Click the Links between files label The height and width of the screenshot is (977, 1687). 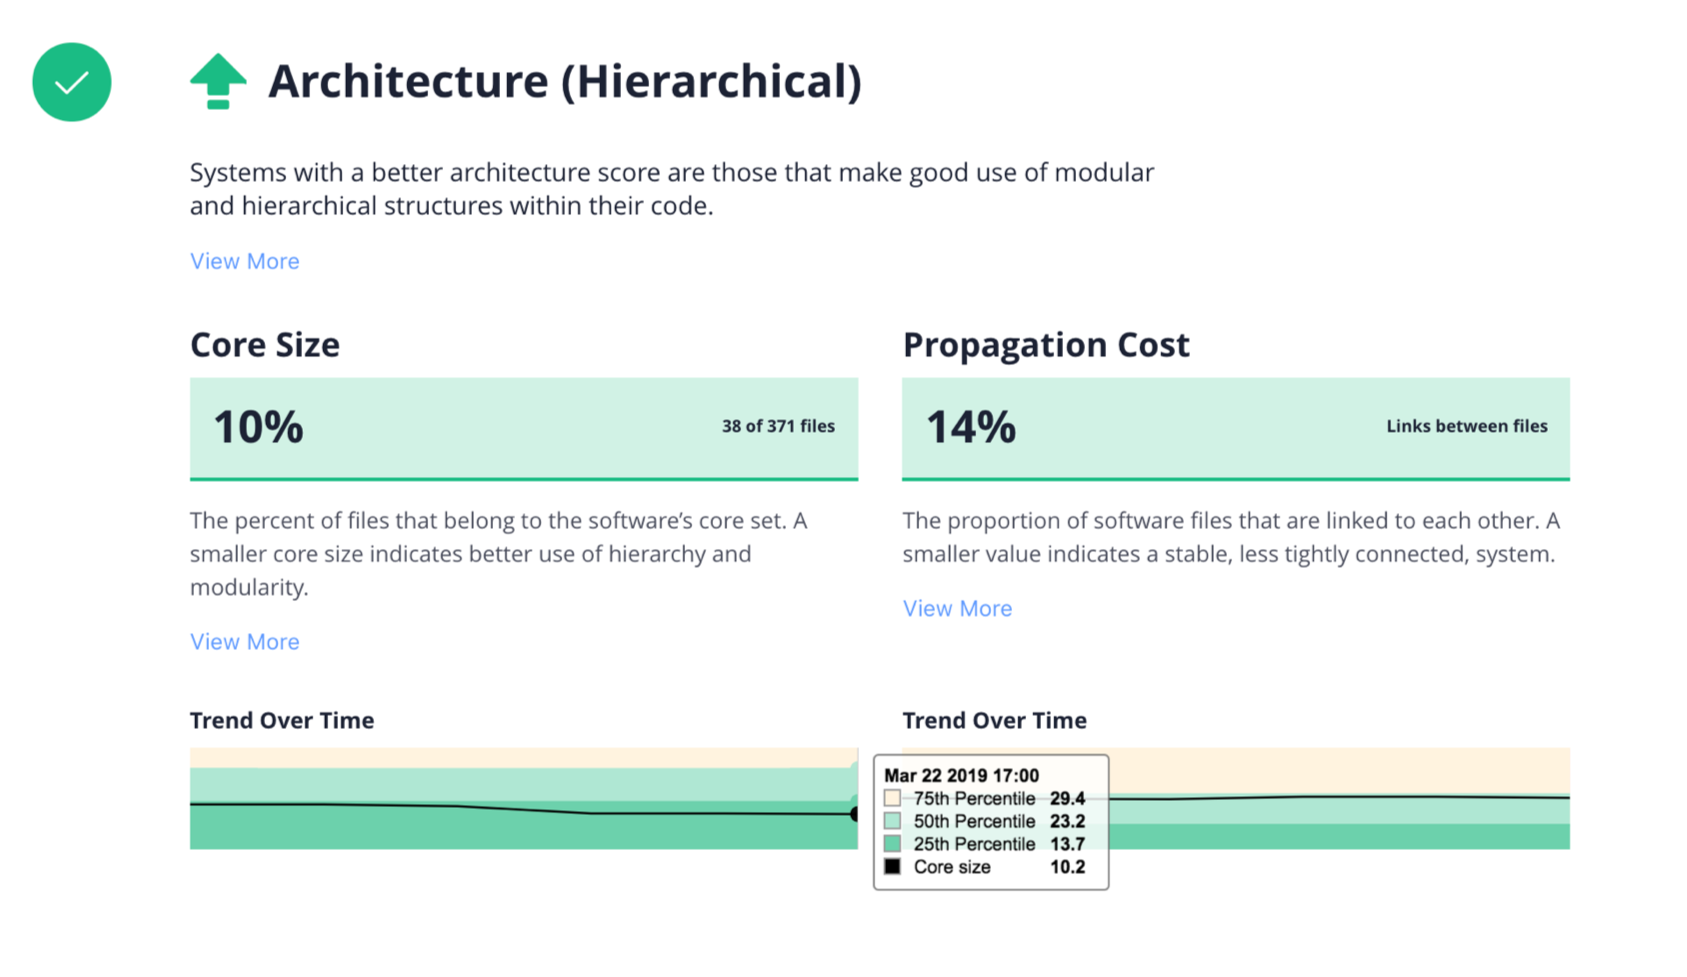pyautogui.click(x=1465, y=426)
